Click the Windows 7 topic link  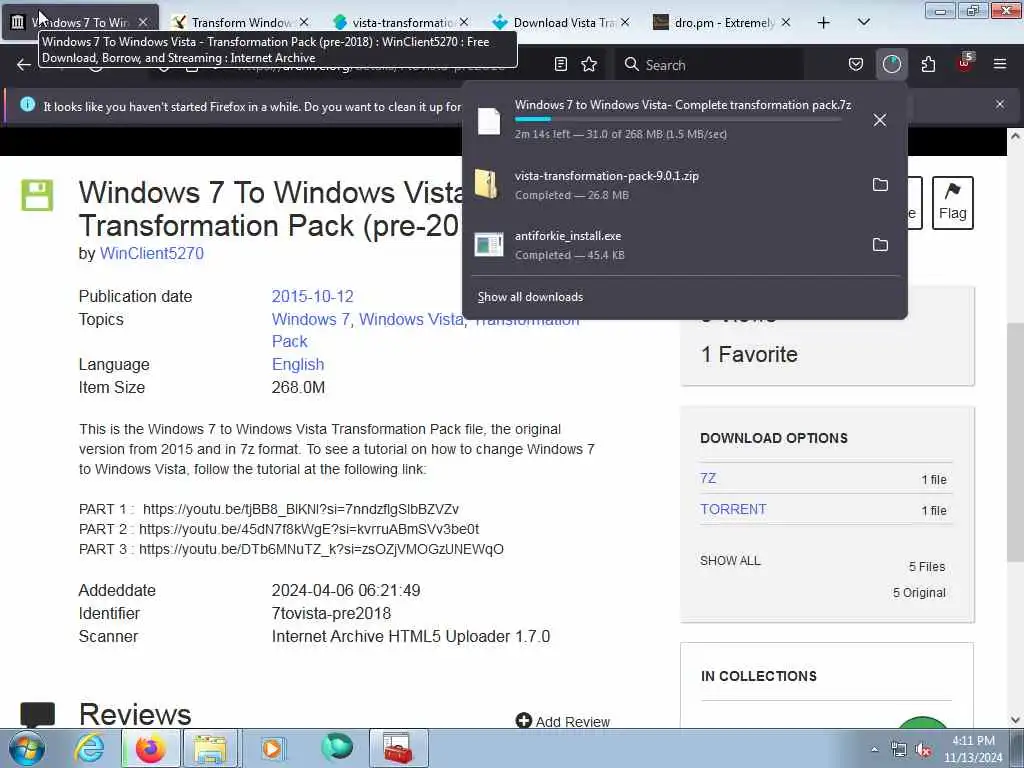tap(310, 319)
